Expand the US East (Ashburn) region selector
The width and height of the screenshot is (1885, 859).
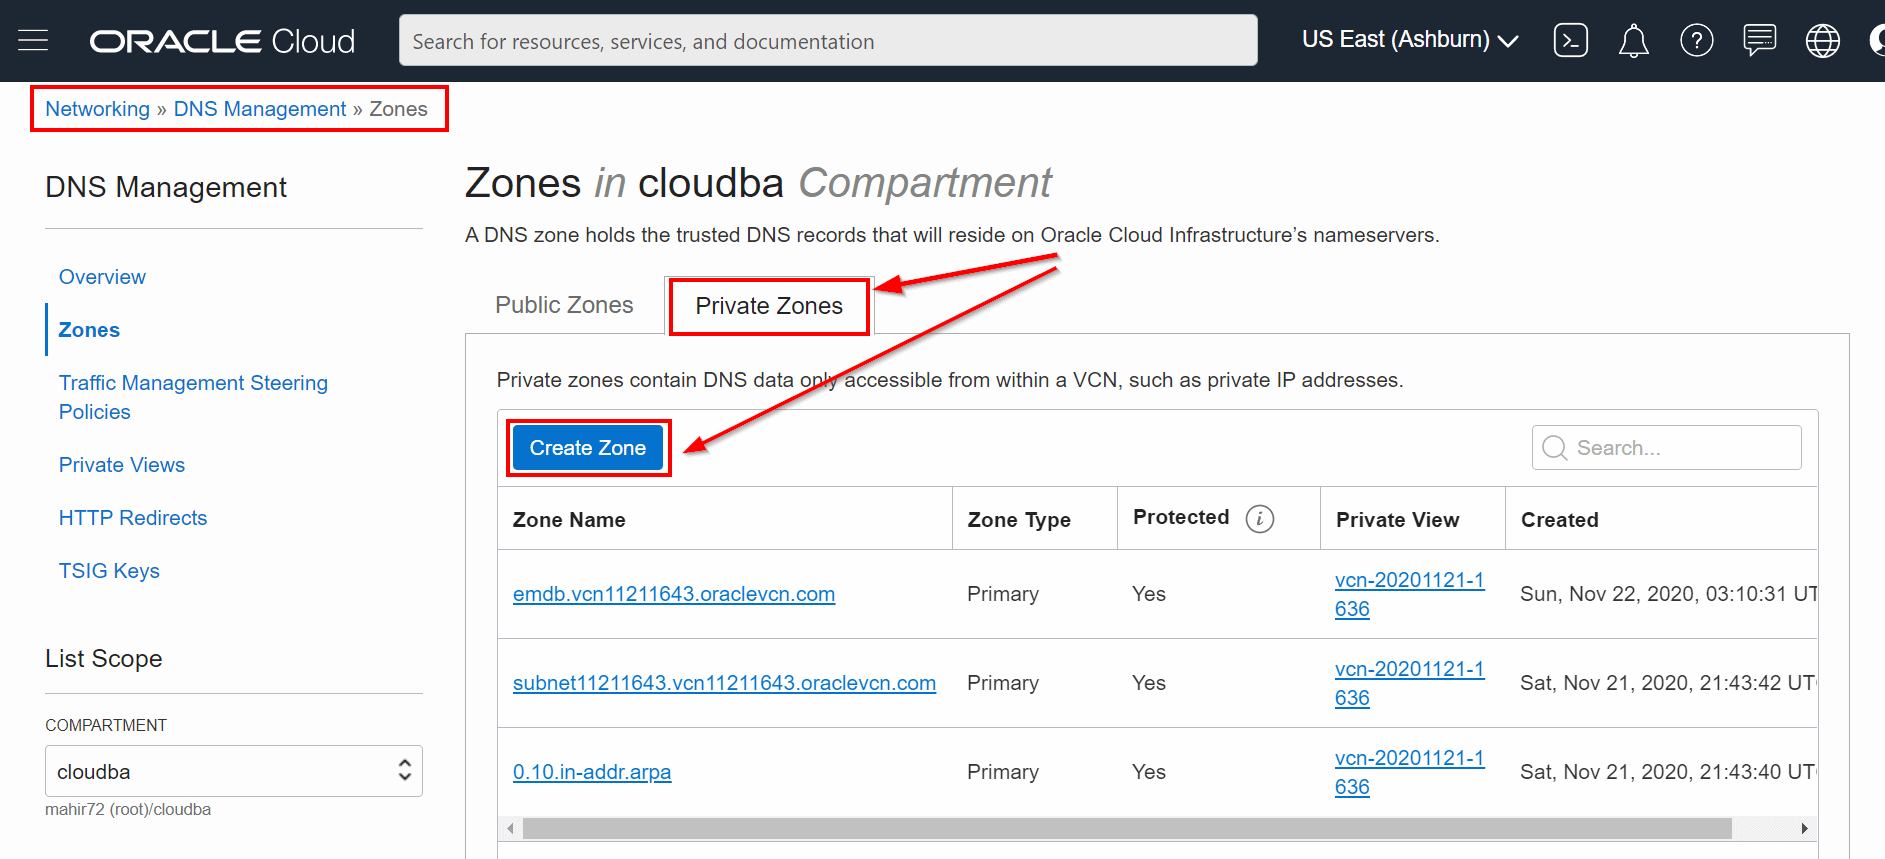(x=1410, y=40)
